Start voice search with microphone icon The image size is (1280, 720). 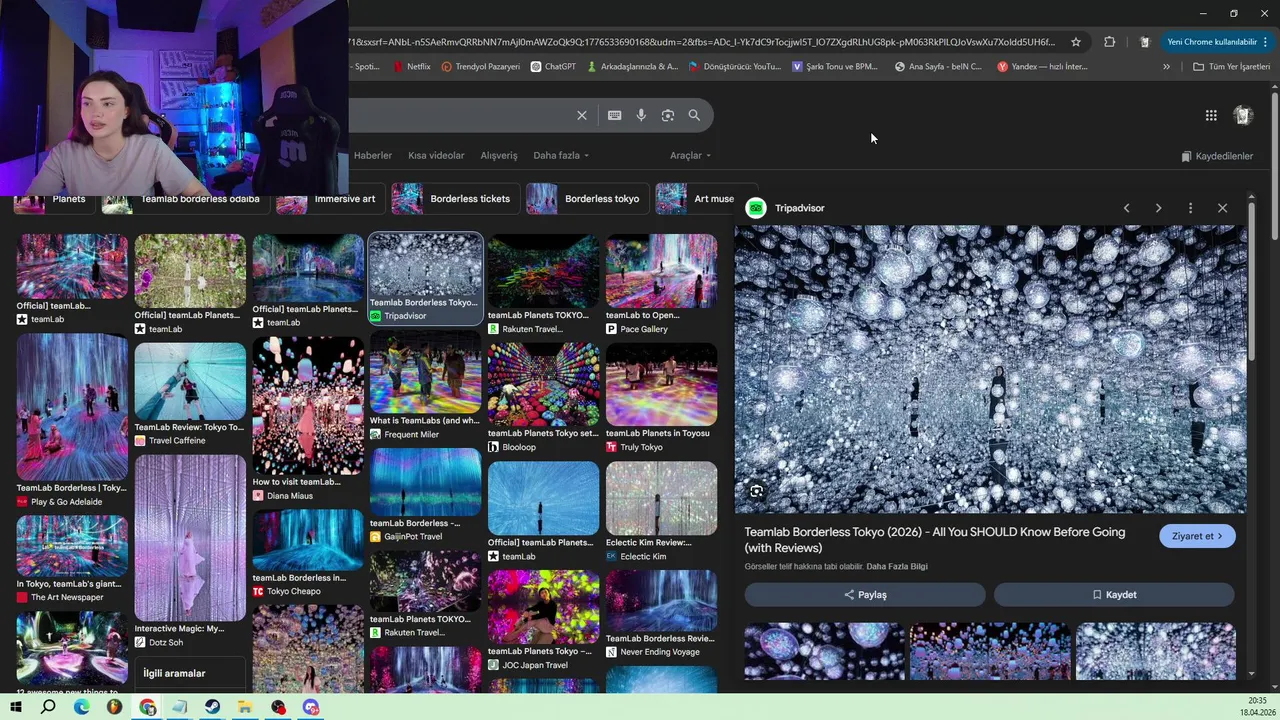(x=641, y=115)
